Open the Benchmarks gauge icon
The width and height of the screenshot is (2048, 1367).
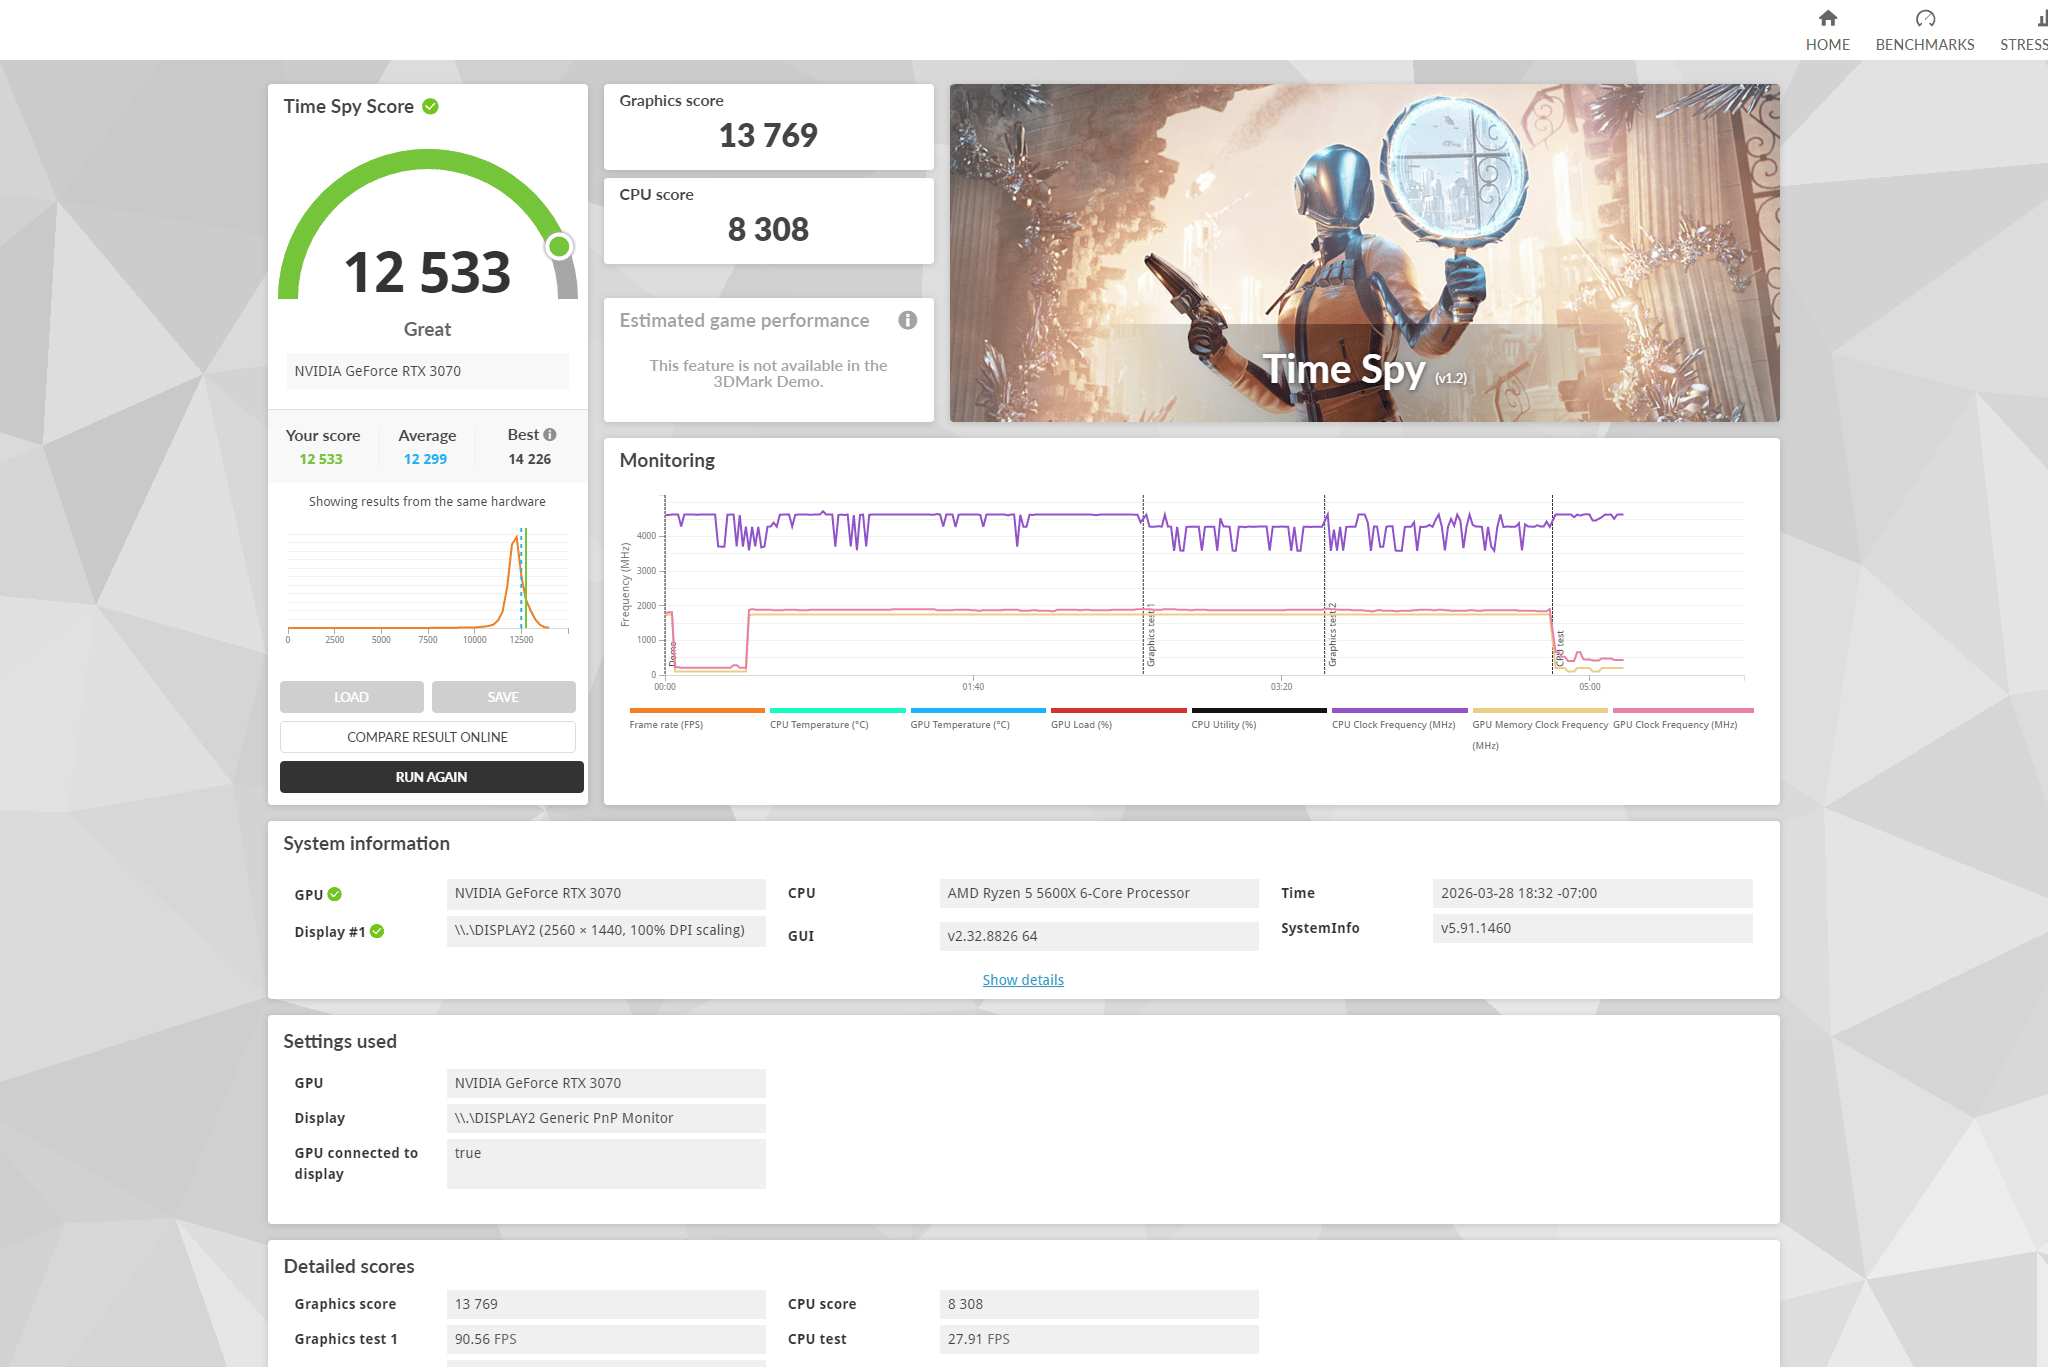click(x=1925, y=18)
